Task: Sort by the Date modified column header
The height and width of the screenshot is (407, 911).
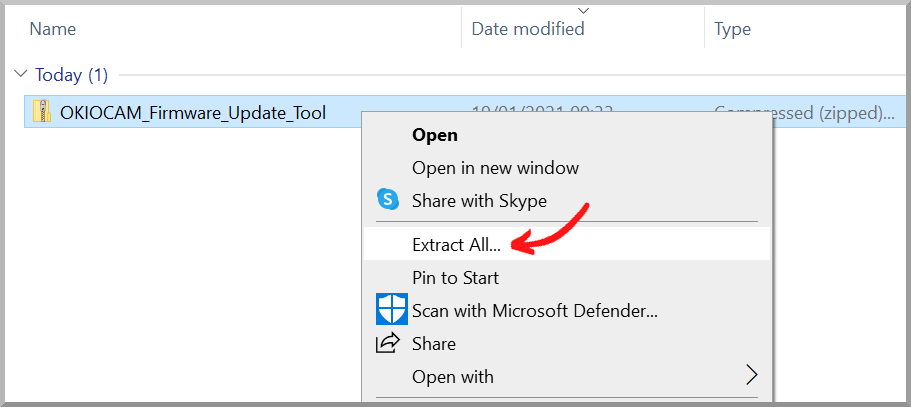Action: point(528,29)
